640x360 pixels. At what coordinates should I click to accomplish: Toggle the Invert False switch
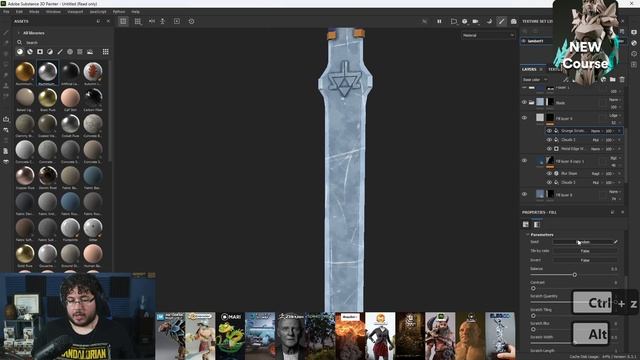[x=585, y=260]
